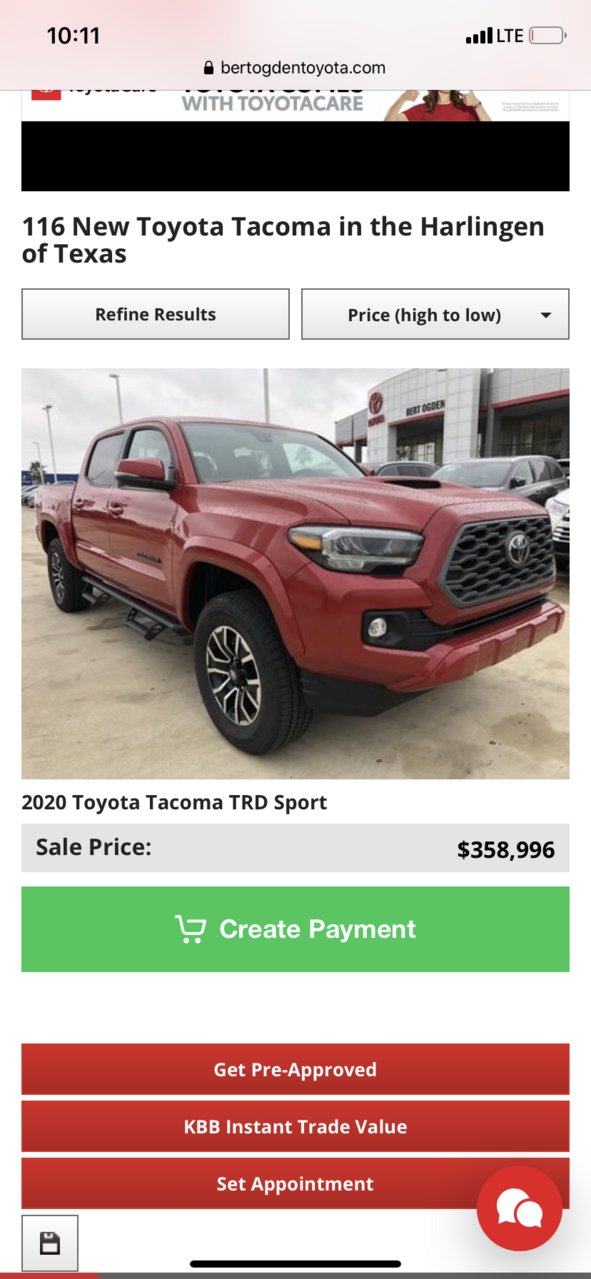Image resolution: width=591 pixels, height=1279 pixels.
Task: Tap the Toyota logo in top banner
Action: [x=46, y=92]
